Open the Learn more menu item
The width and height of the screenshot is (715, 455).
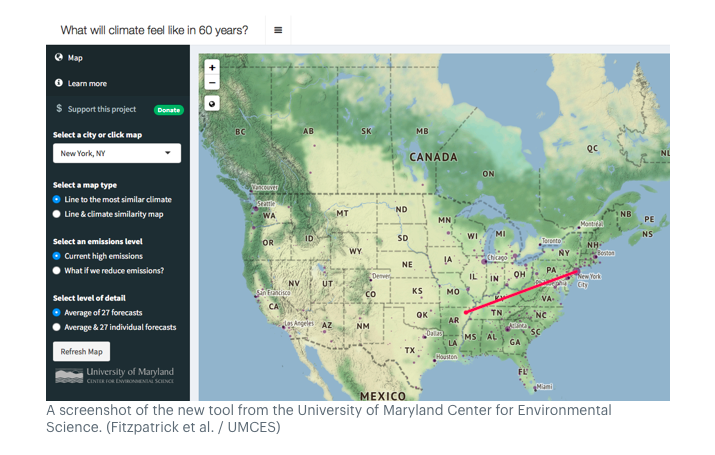[87, 83]
